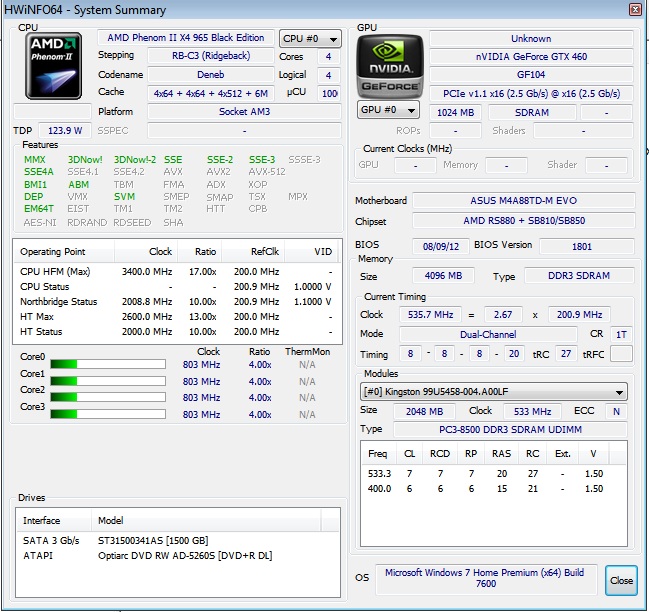The height and width of the screenshot is (612, 649).
Task: Open the CPU #0 selector dropdown
Action: click(310, 38)
